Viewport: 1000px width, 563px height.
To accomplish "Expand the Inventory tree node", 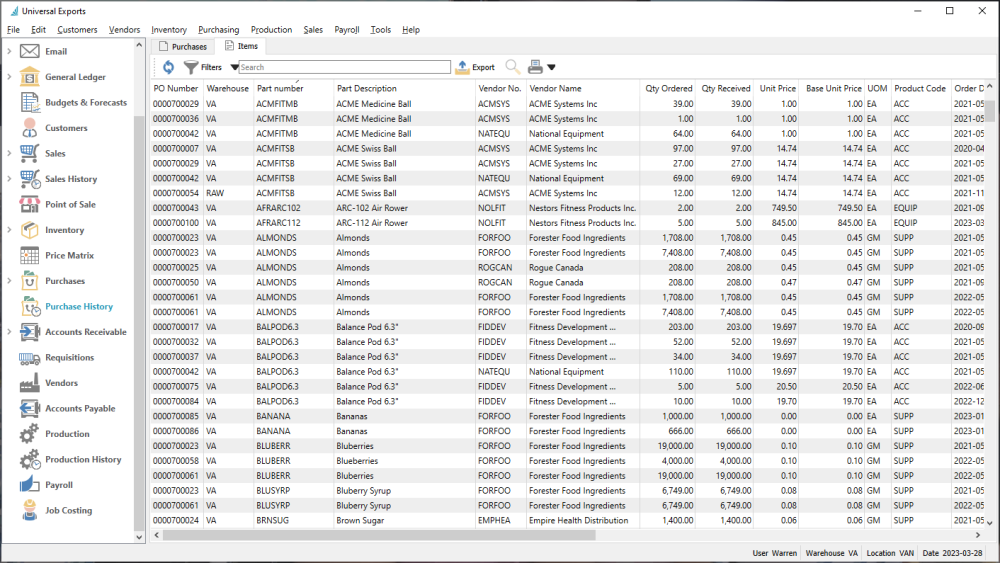I will [9, 230].
